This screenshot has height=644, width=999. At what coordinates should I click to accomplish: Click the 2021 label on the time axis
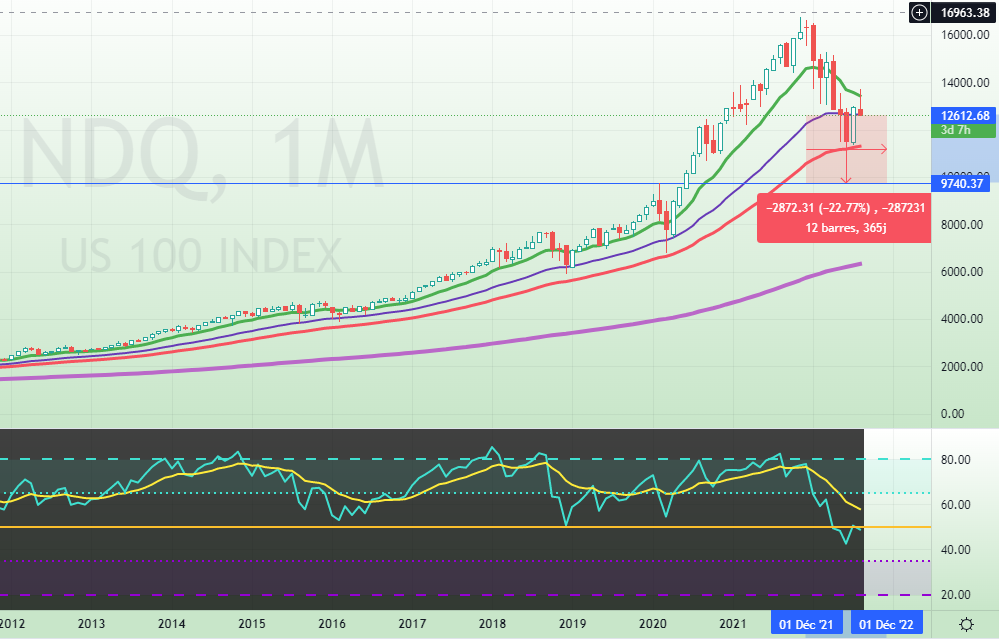[733, 624]
